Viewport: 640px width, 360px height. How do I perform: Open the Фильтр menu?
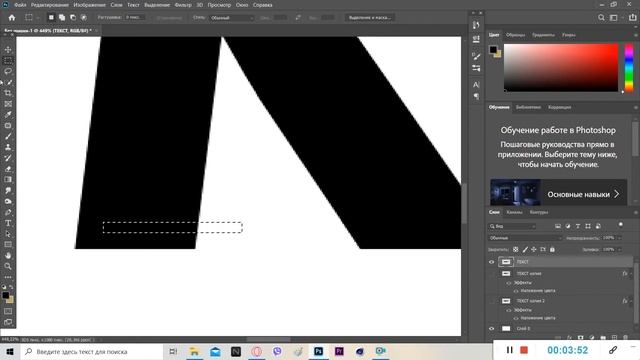(183, 5)
